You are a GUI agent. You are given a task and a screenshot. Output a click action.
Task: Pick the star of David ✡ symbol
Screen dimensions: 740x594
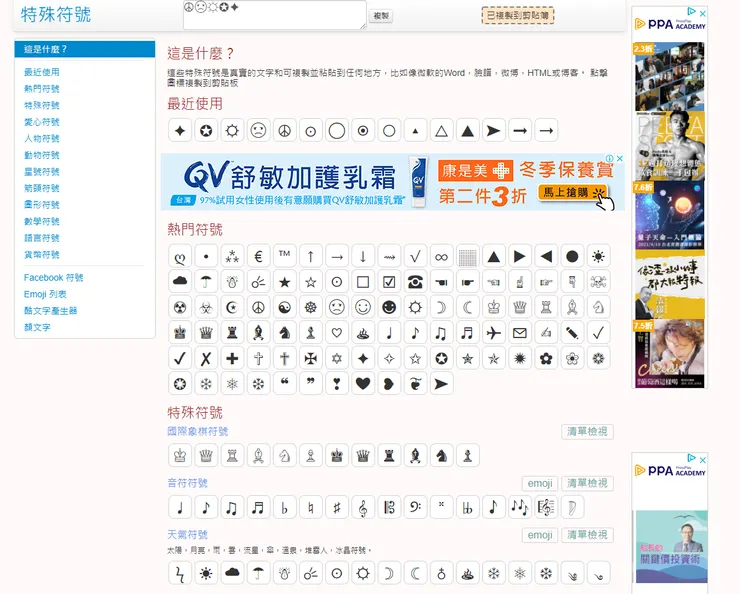[336, 358]
